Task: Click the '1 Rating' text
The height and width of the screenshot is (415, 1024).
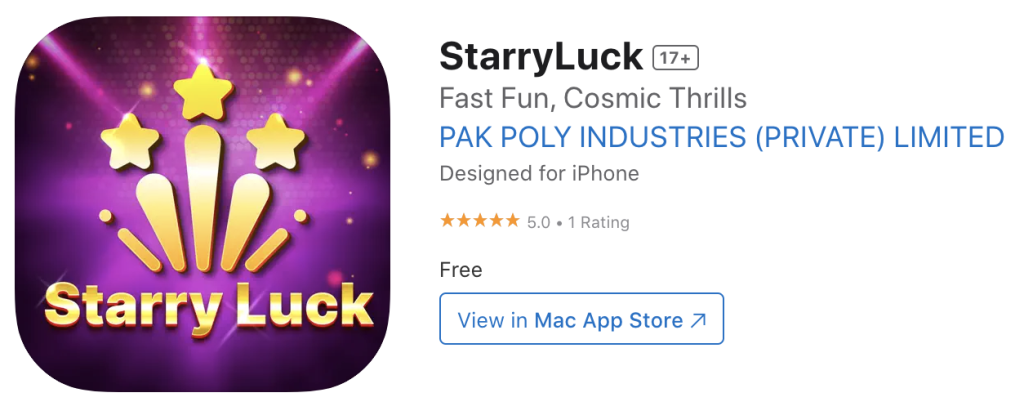Action: tap(598, 222)
